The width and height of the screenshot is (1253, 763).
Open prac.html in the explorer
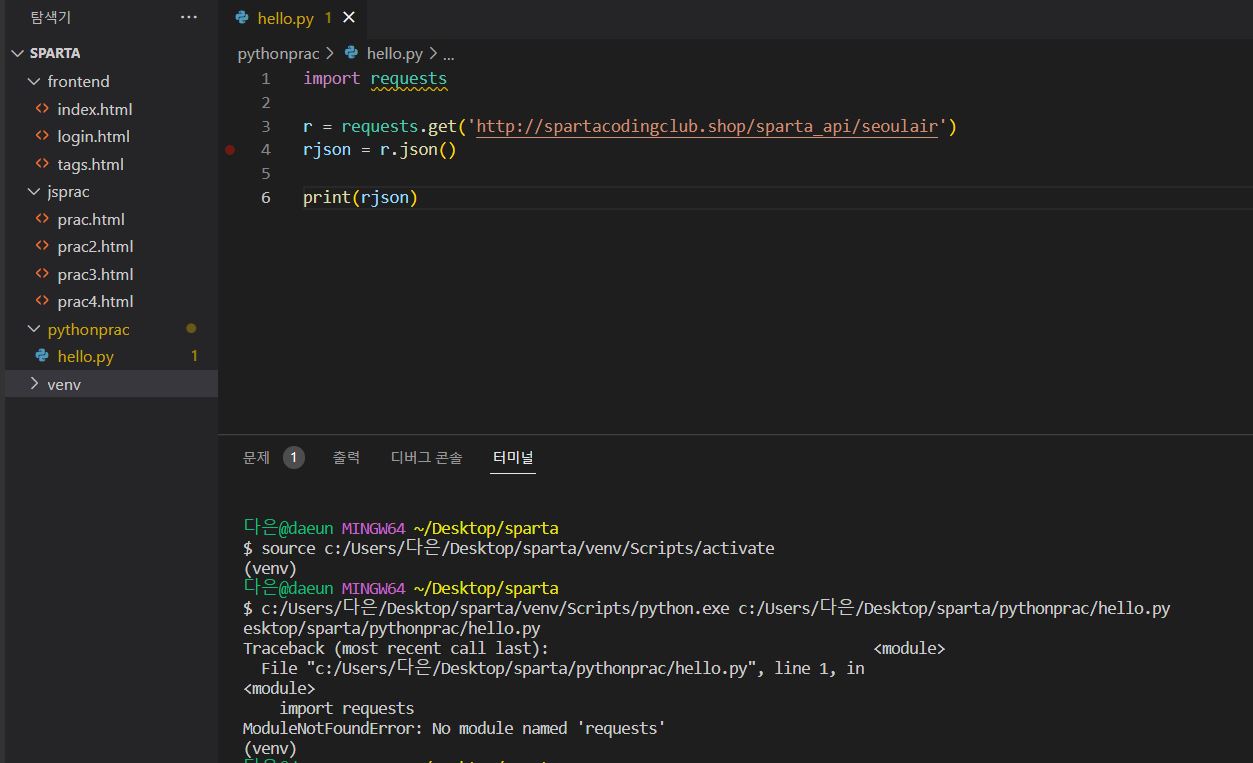click(x=91, y=219)
